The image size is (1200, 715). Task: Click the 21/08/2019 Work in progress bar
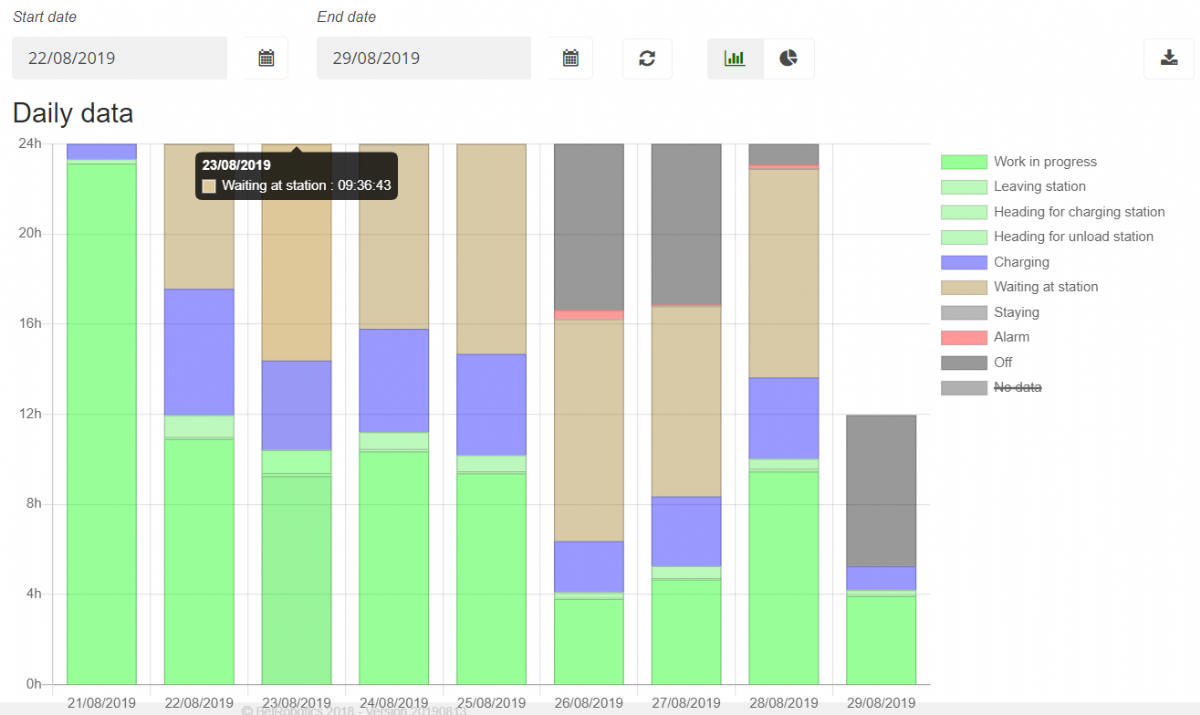pyautogui.click(x=101, y=420)
